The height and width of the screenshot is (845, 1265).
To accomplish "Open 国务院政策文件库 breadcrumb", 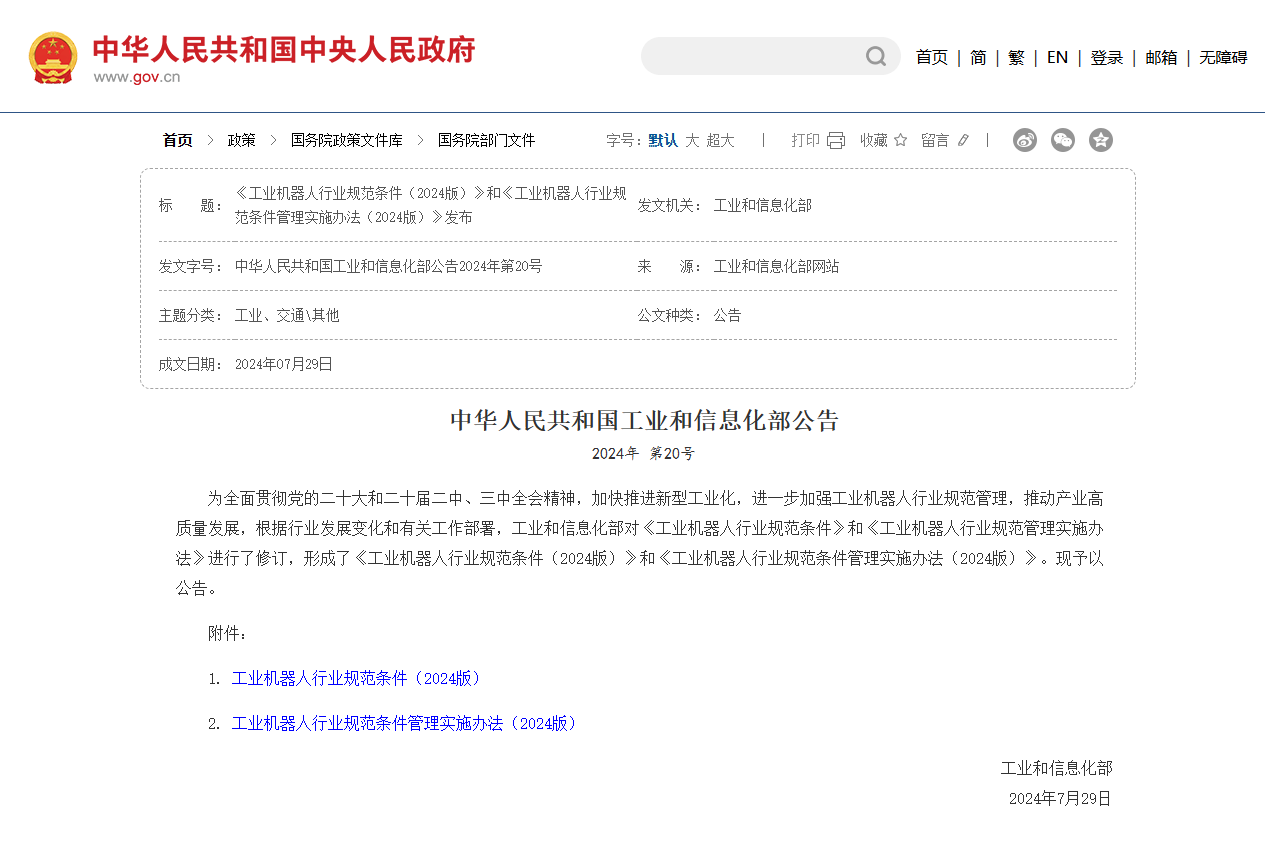I will (x=346, y=140).
